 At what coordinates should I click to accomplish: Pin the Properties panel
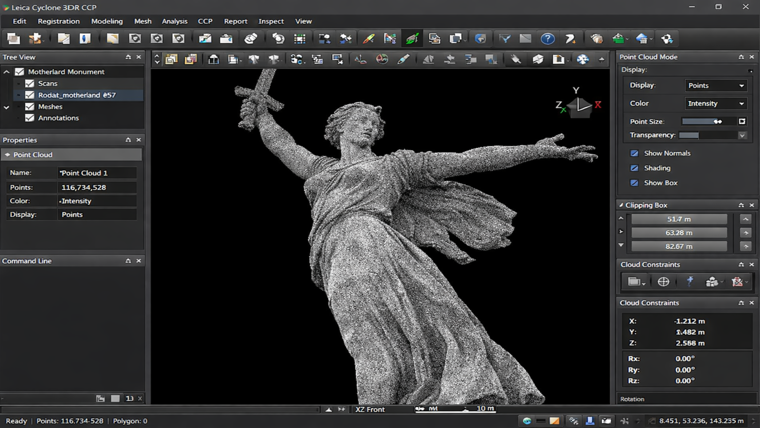pos(128,140)
